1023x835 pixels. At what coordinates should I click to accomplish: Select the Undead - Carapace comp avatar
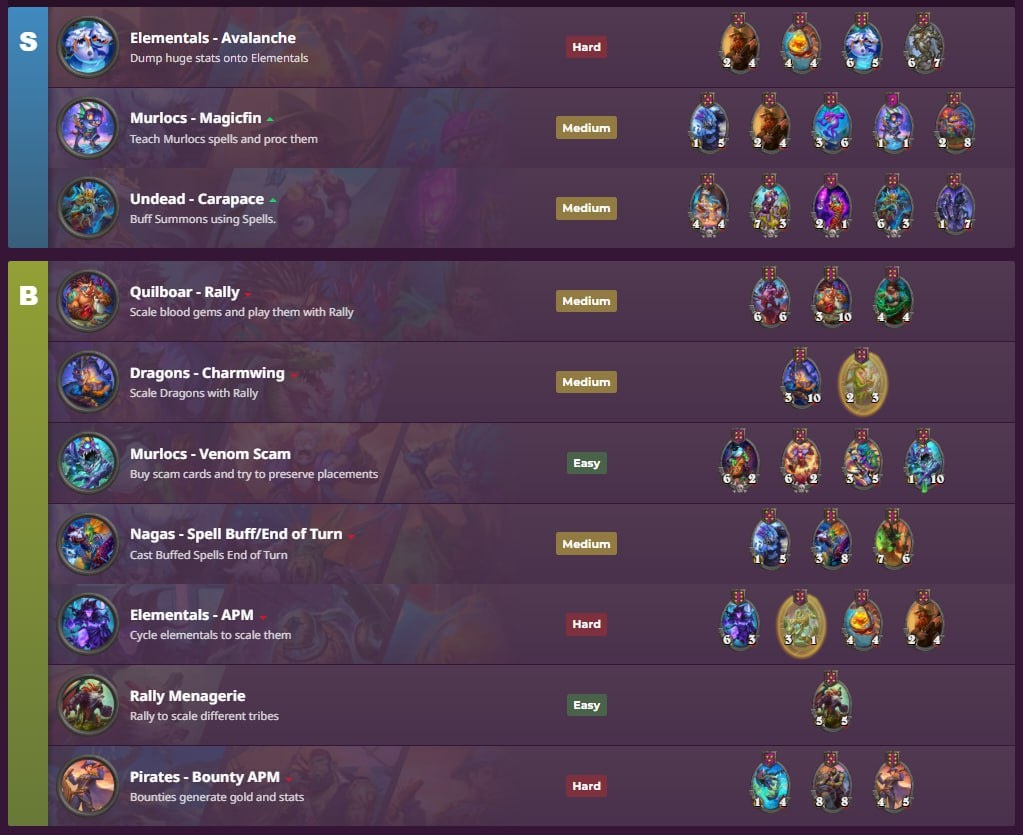pos(87,208)
